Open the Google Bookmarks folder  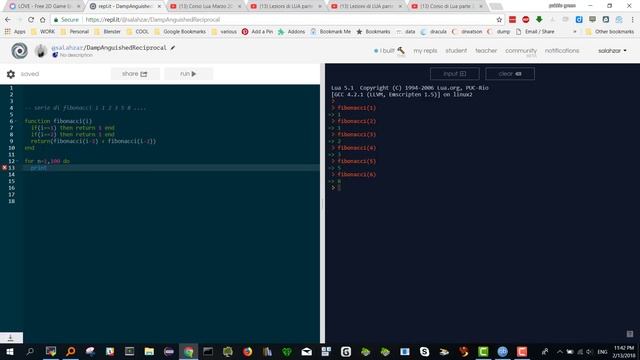coord(180,31)
